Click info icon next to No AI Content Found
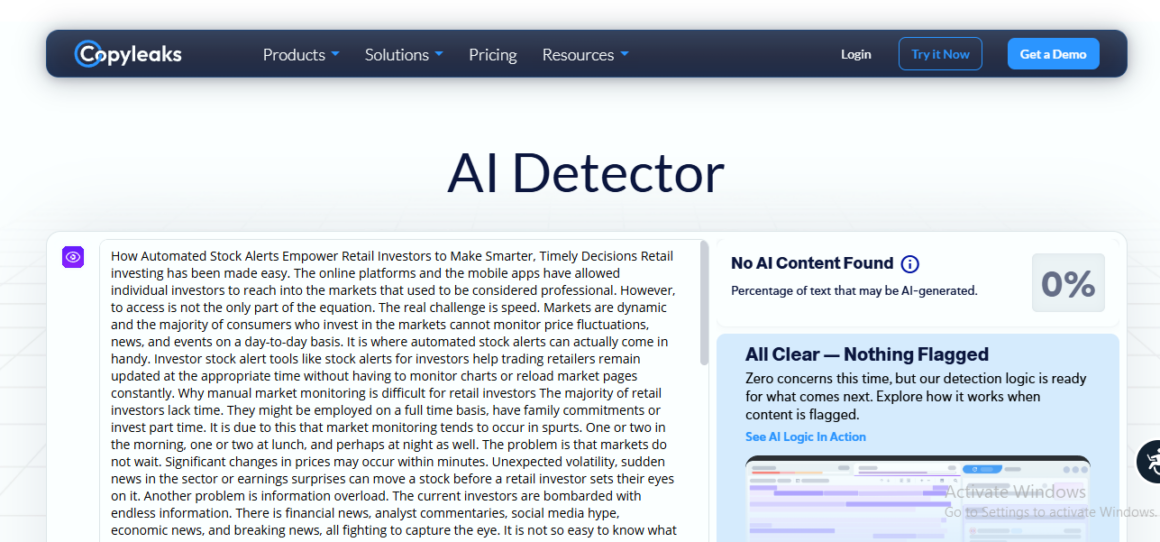Screen dimensions: 1160x542 909,264
